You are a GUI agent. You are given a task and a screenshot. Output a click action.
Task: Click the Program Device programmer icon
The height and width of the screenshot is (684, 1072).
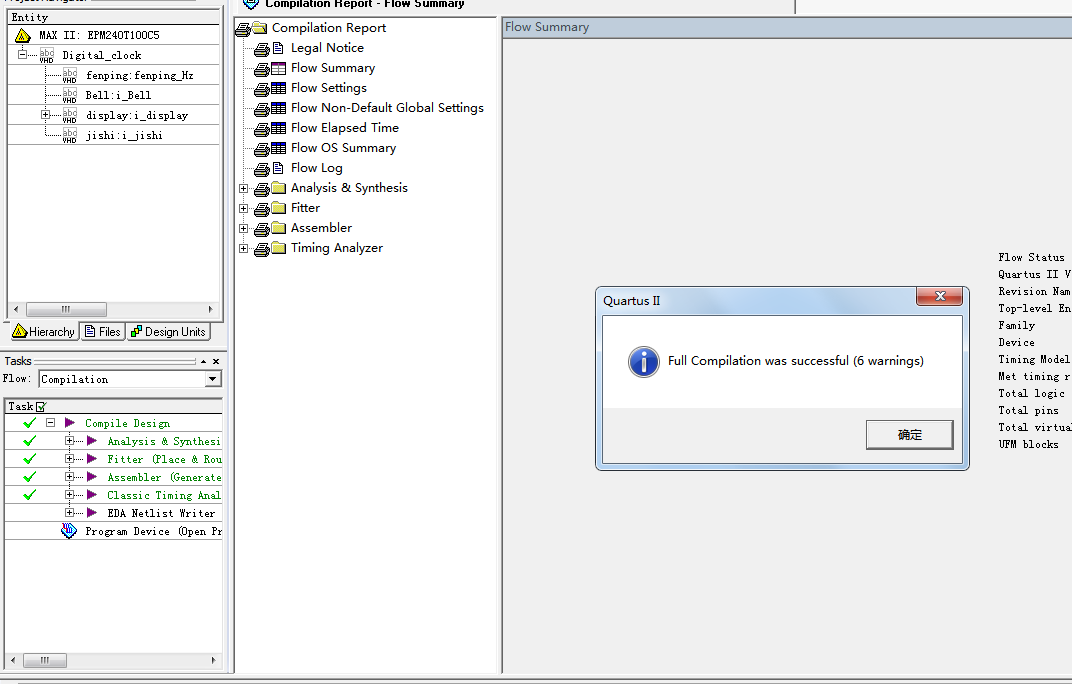[x=69, y=531]
